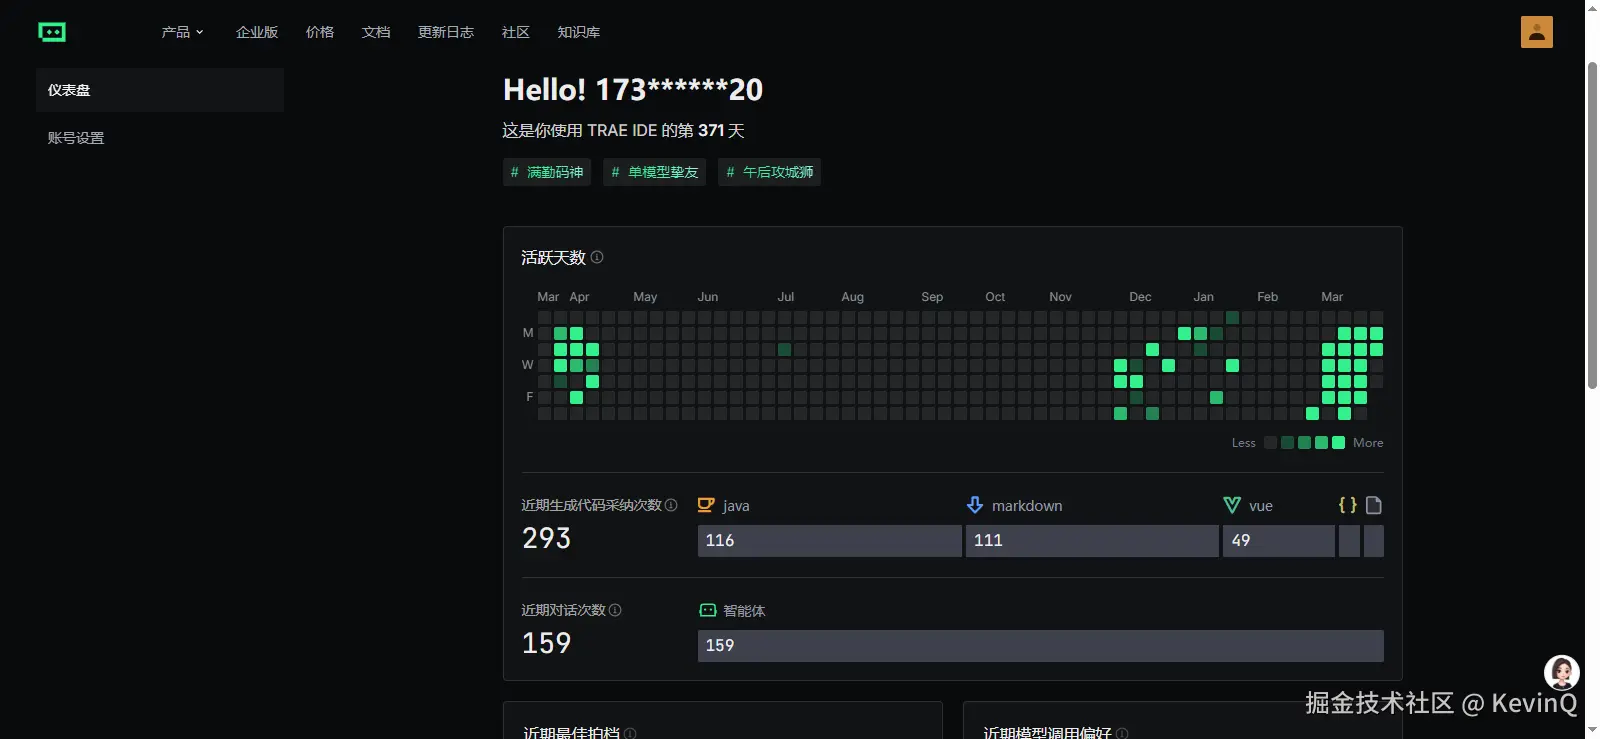Click the 智能体 159 usage bar
Viewport: 1600px width, 739px height.
click(x=1040, y=646)
